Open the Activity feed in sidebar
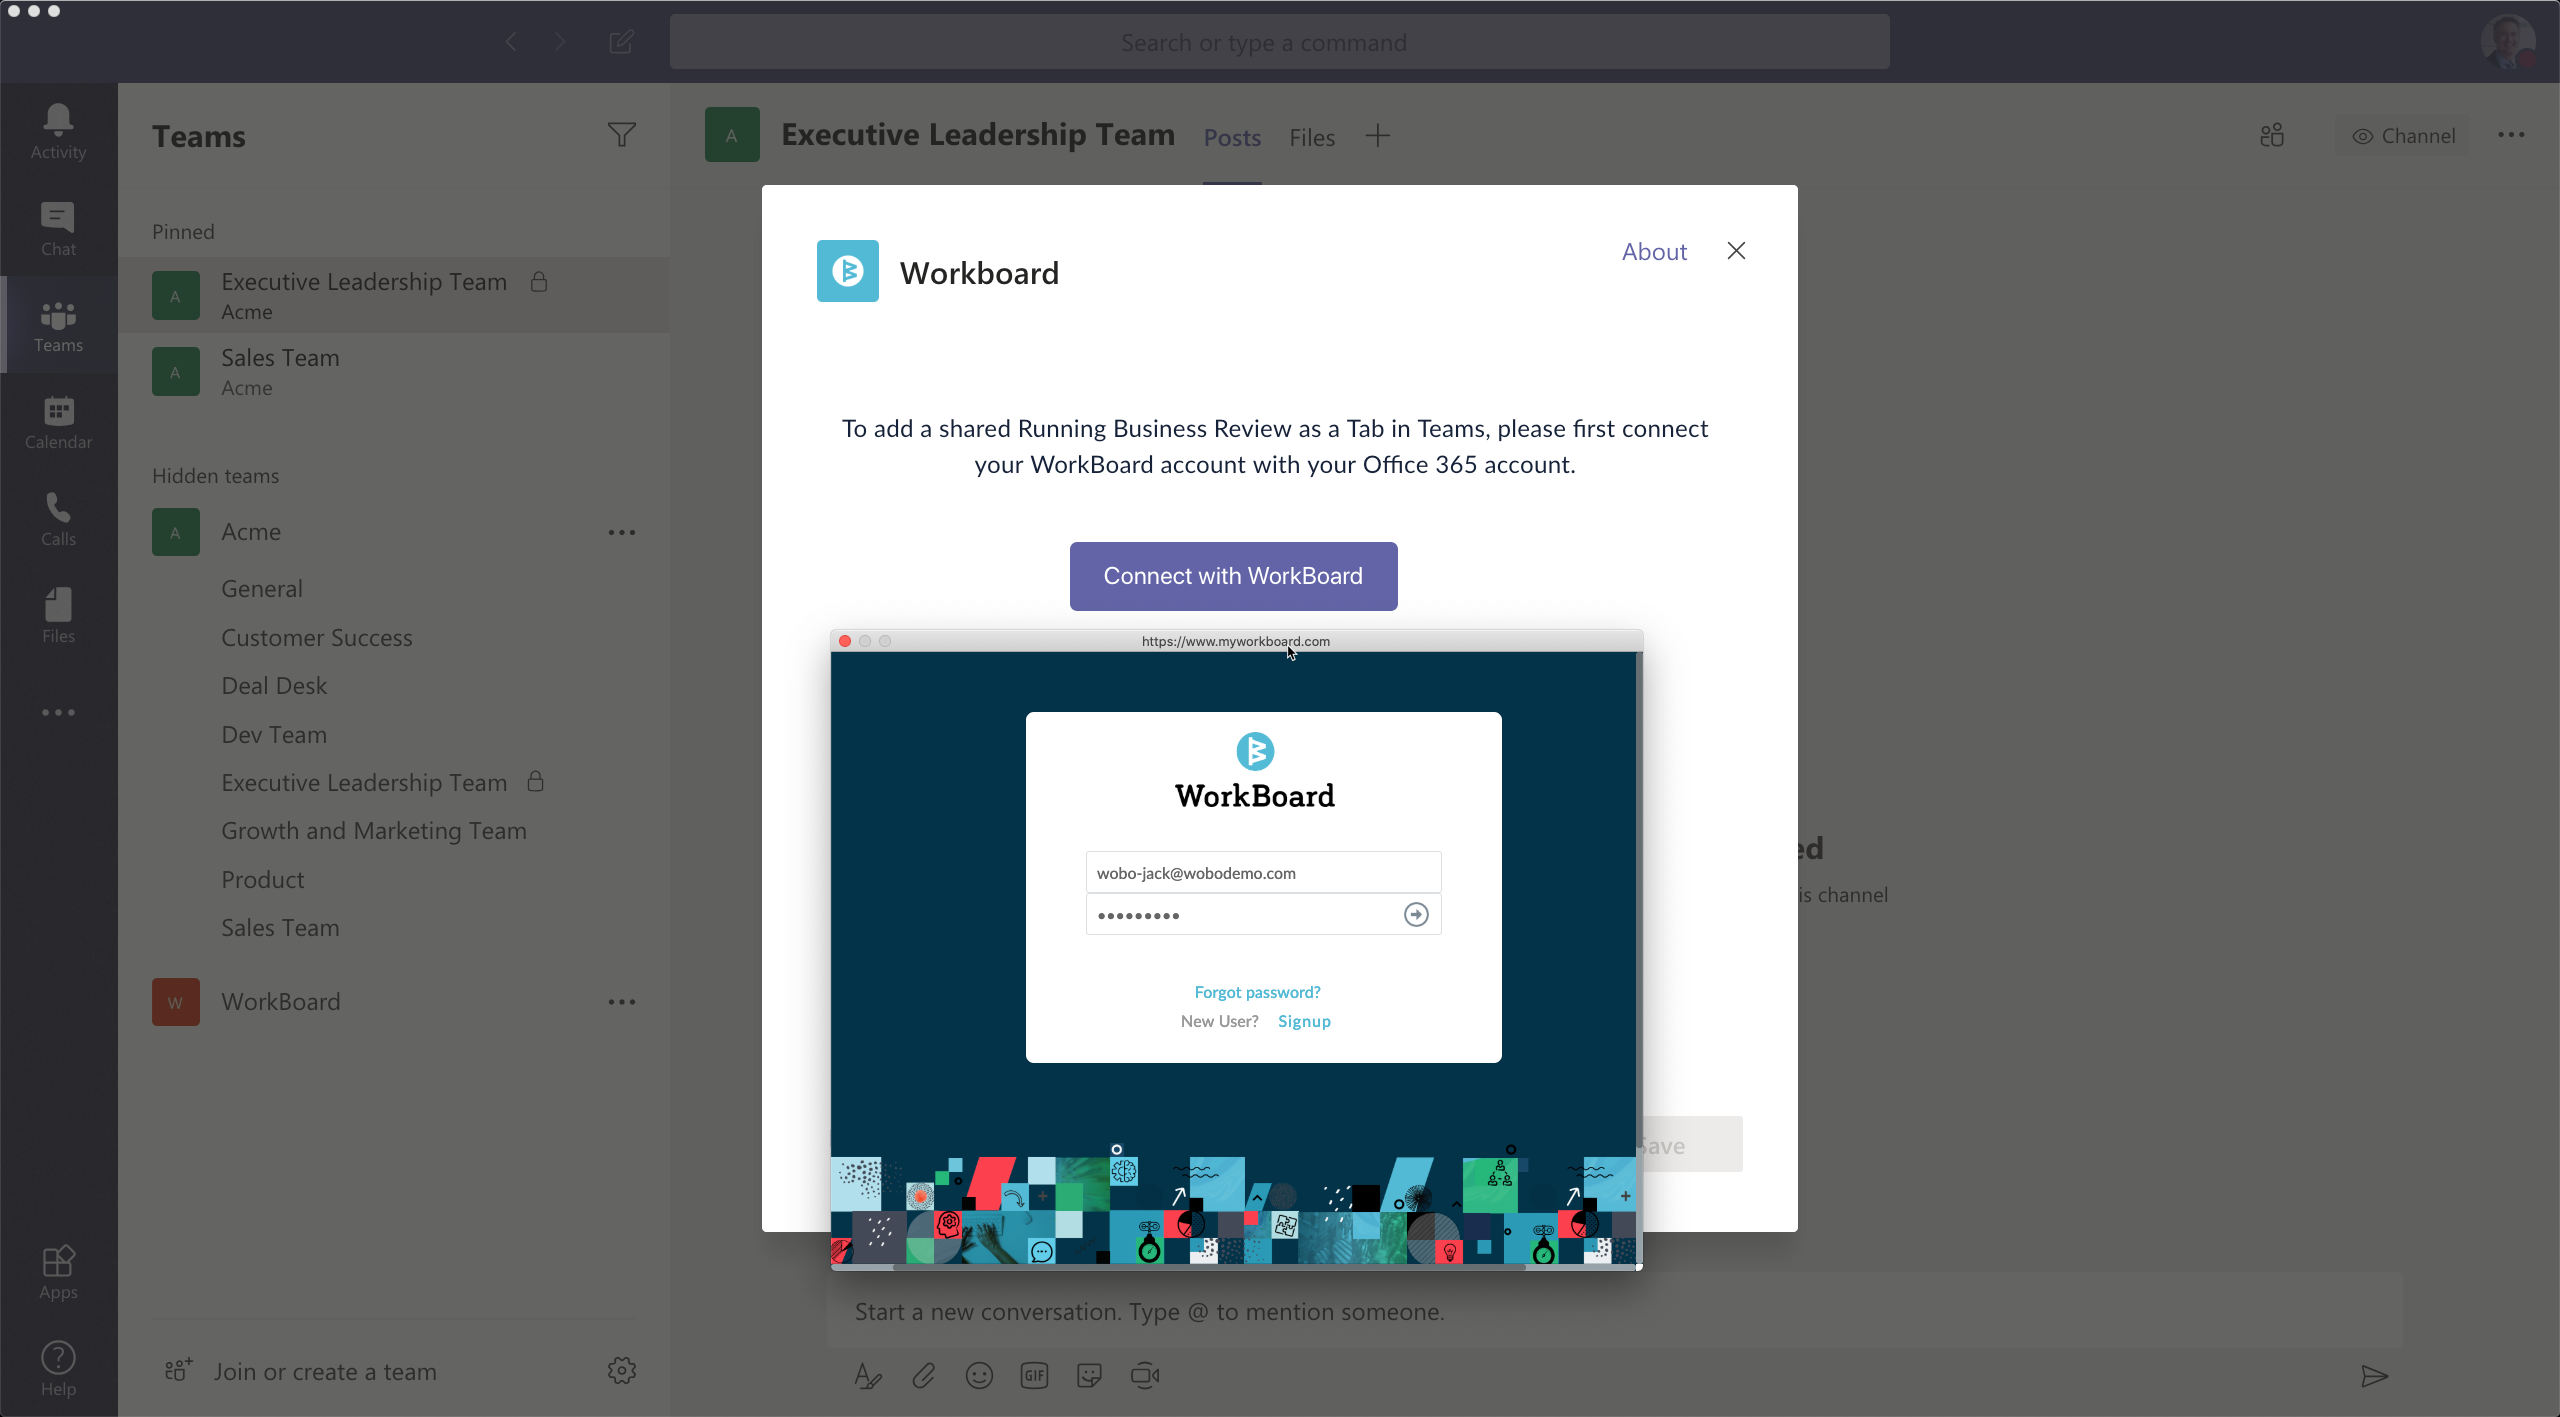Screen dimensions: 2560x1417 pyautogui.click(x=58, y=132)
